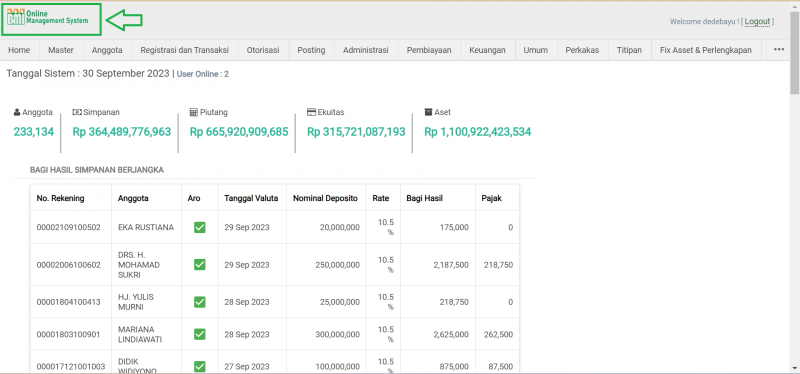Screen dimensions: 800x374
Task: Click the Anggota person icon in stats
Action: point(17,112)
